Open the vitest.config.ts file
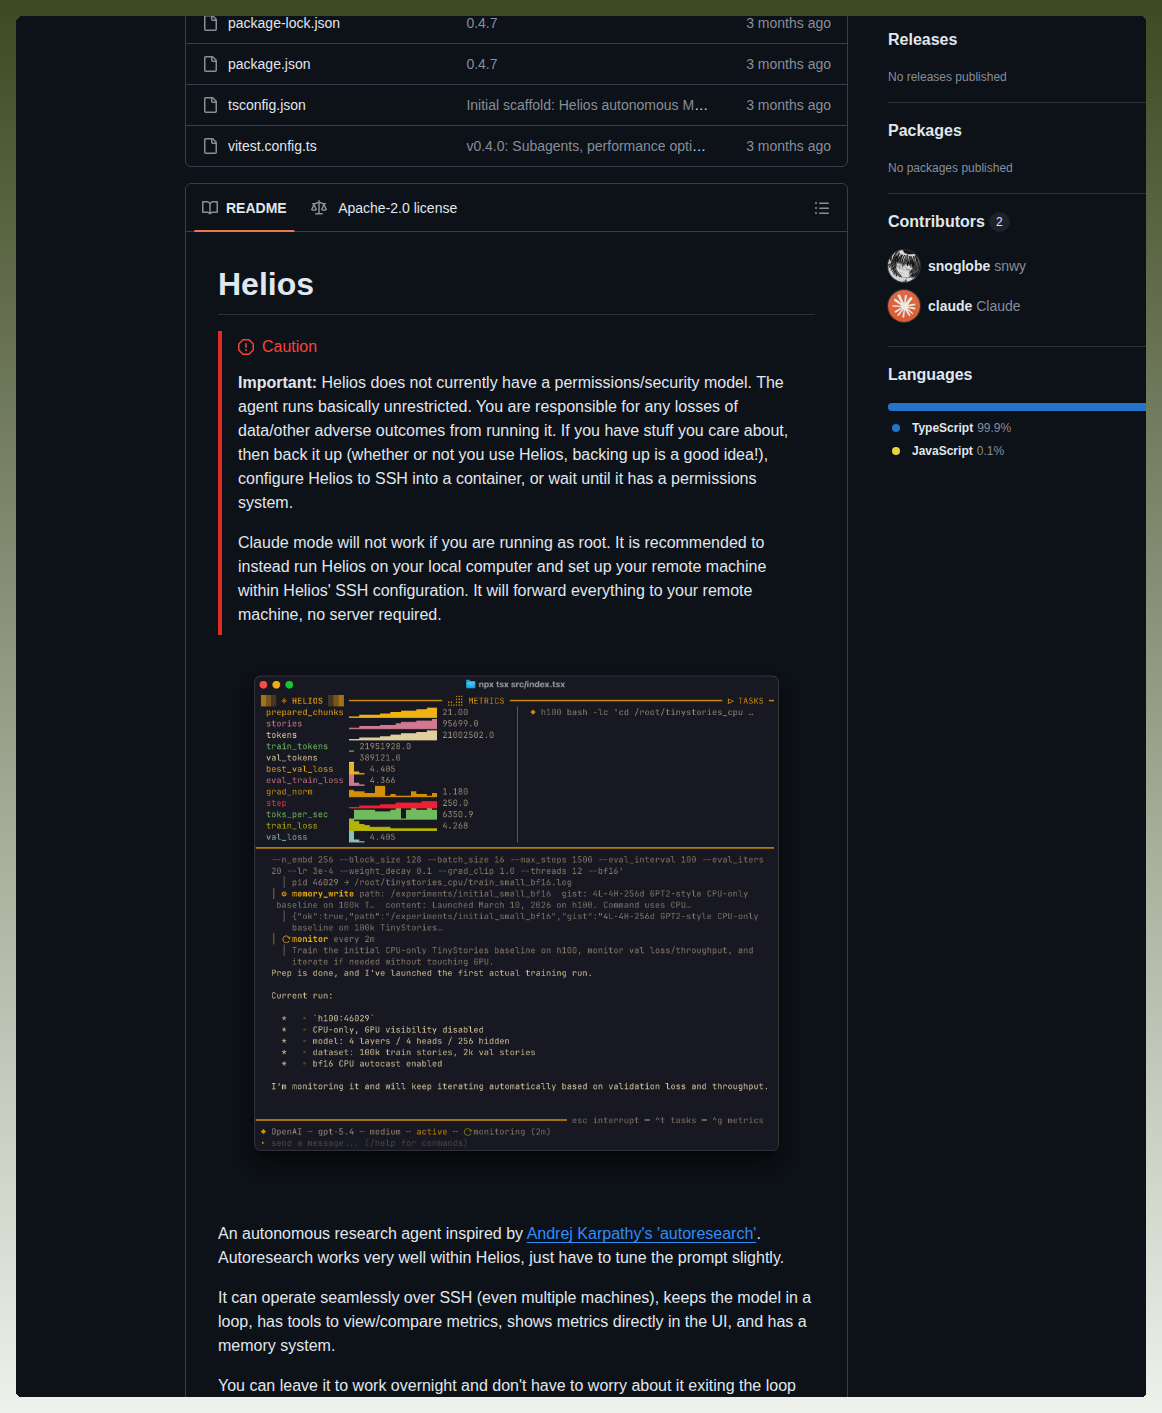The image size is (1162, 1413). pos(272,146)
